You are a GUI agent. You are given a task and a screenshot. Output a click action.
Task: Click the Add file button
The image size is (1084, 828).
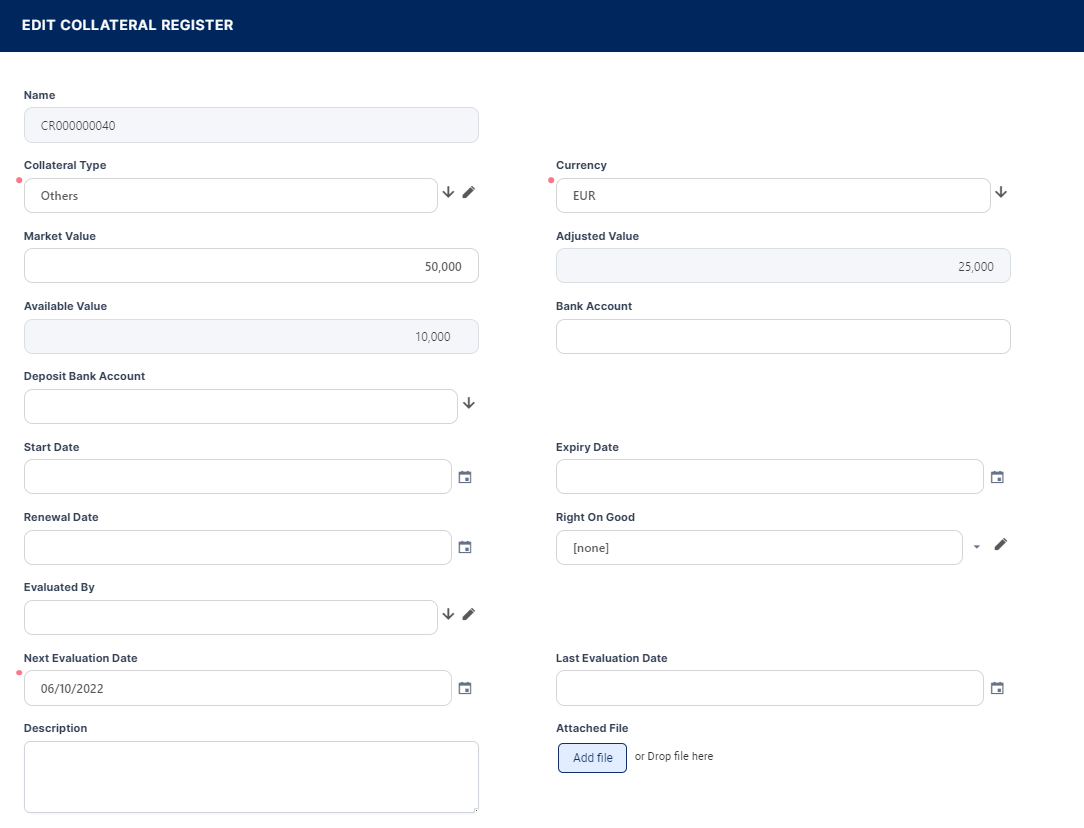point(592,758)
